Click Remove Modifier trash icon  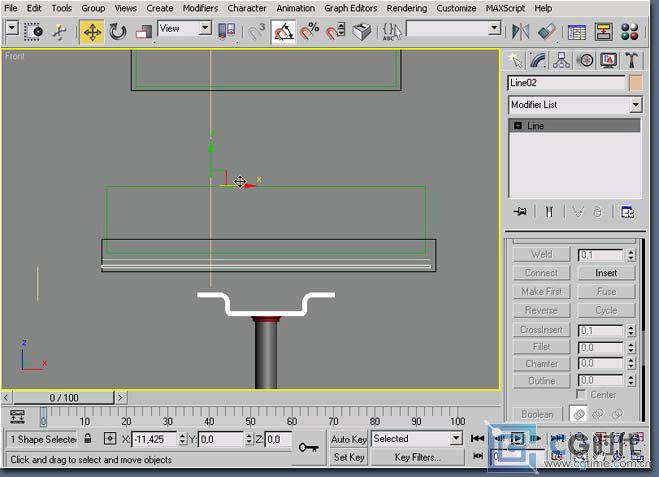(598, 212)
